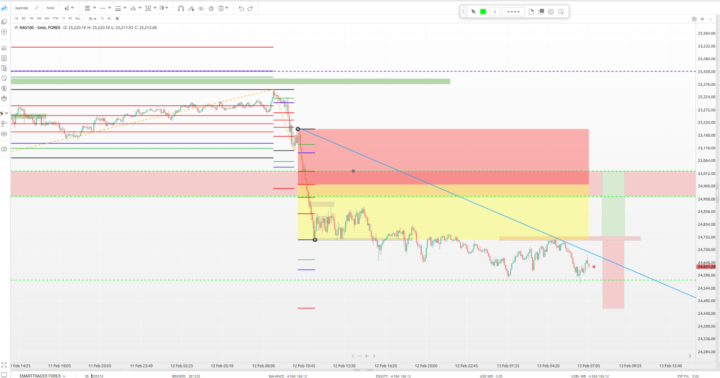Image resolution: width=720 pixels, height=378 pixels.
Task: Click the home icon in top toolbar
Action: (211, 8)
